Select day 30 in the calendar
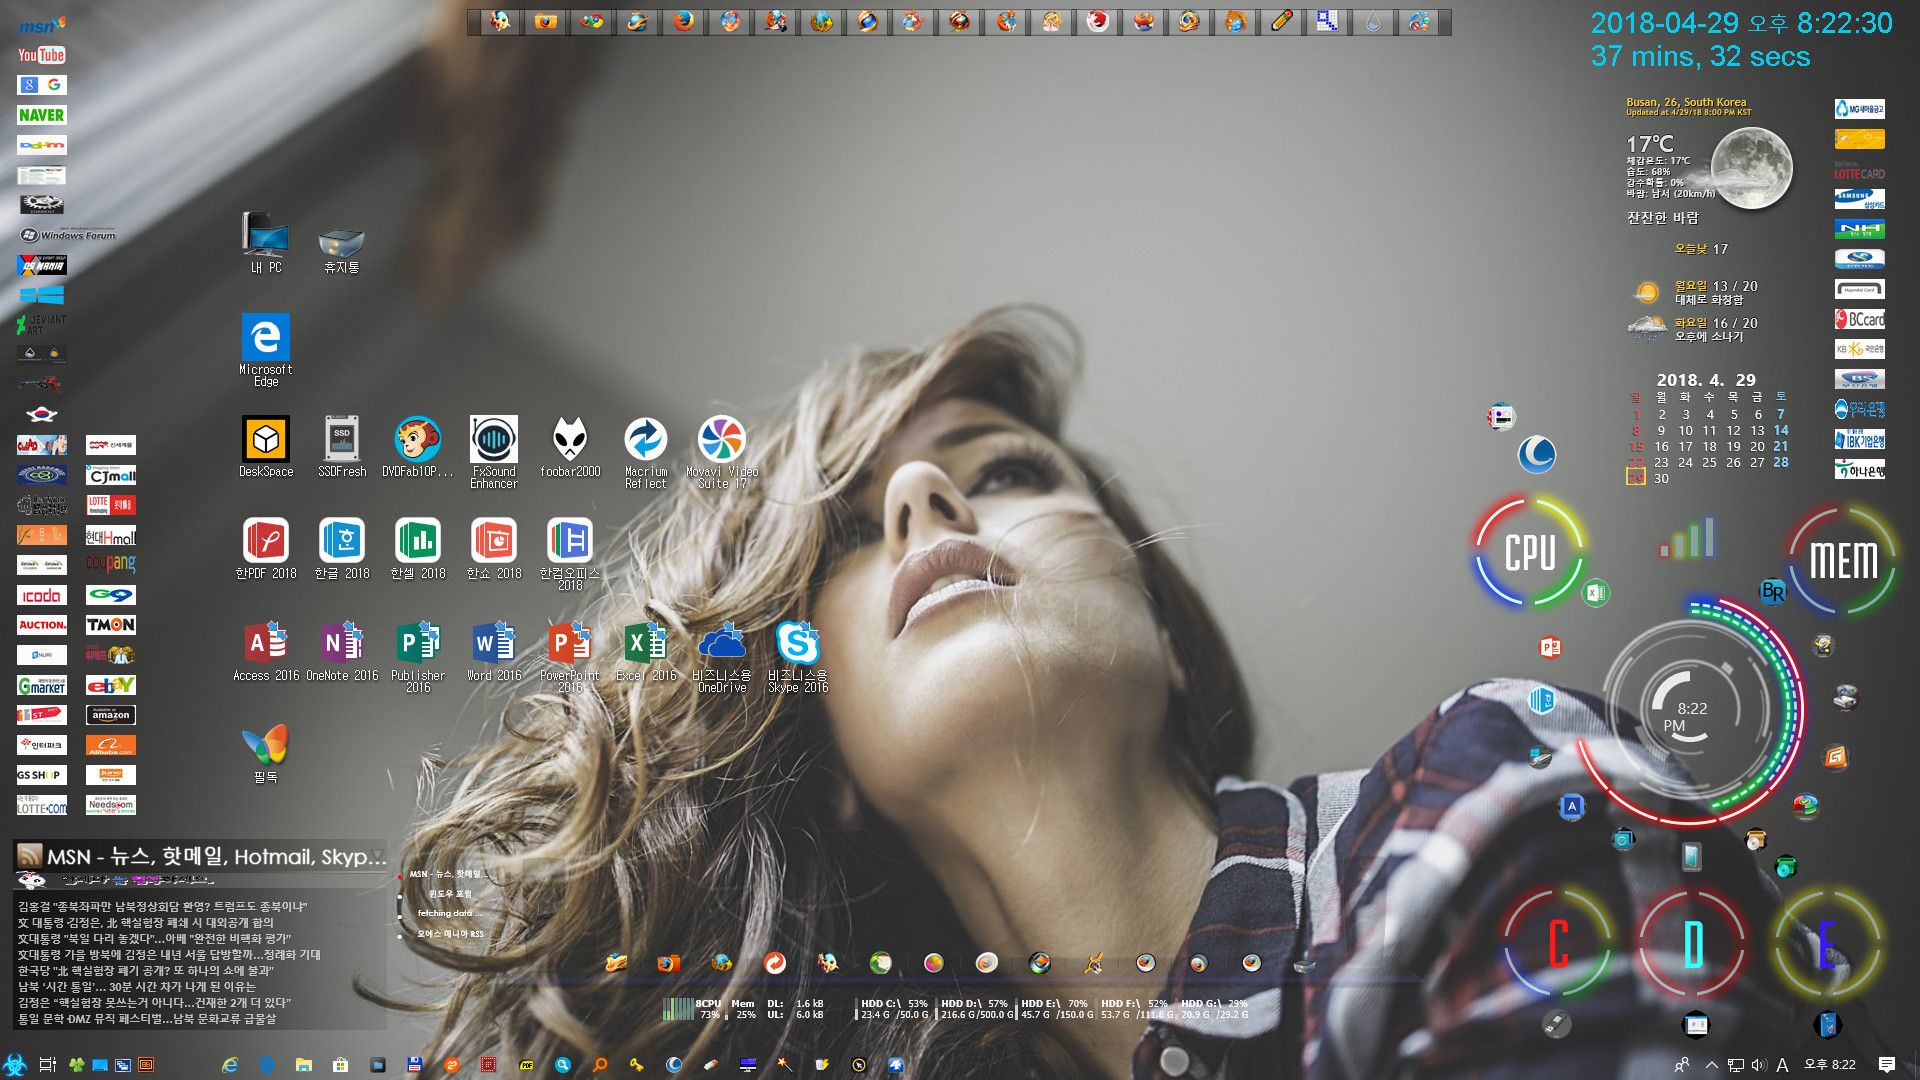The height and width of the screenshot is (1080, 1920). point(1661,479)
